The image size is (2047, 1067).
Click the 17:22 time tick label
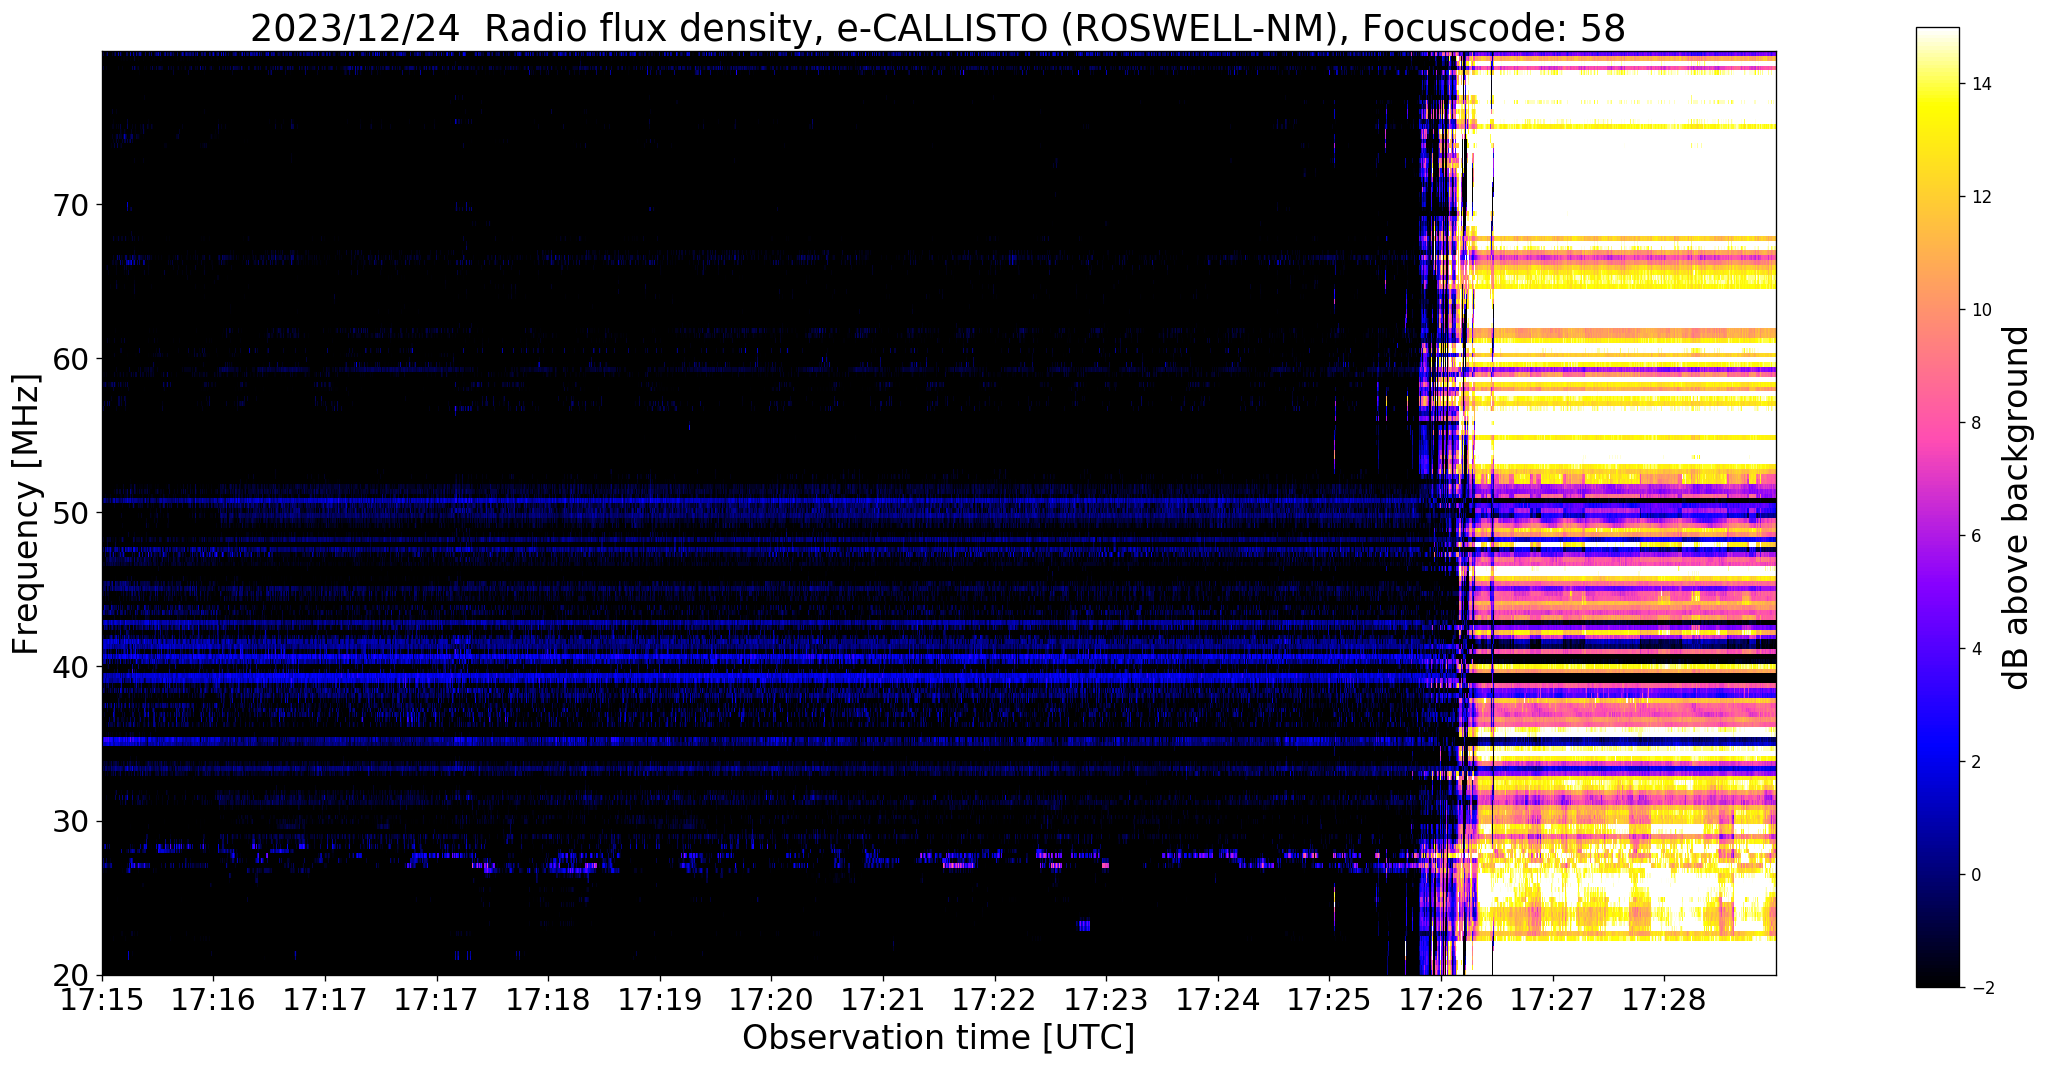pos(995,999)
